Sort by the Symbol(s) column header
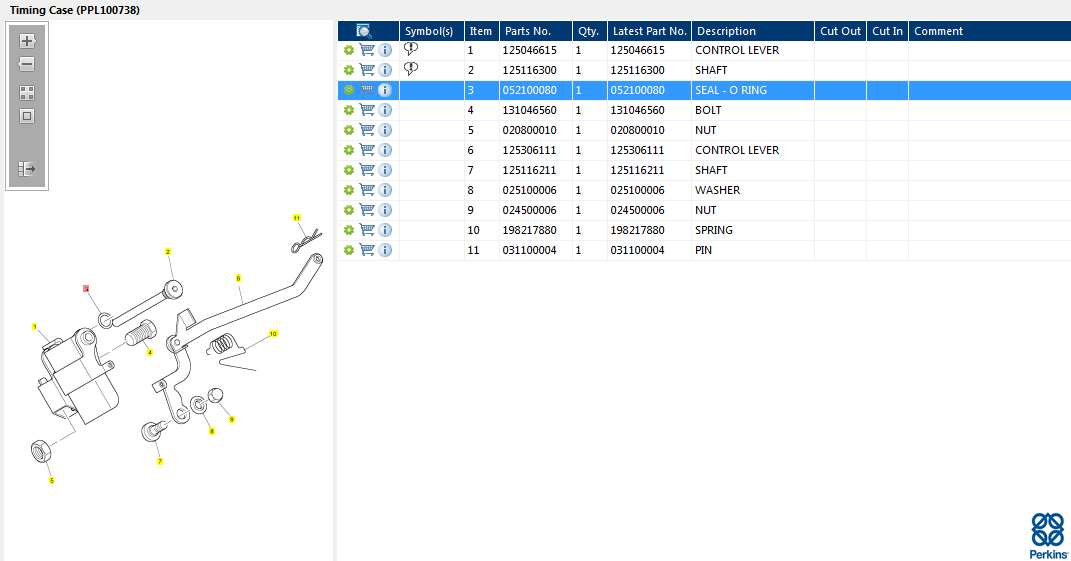This screenshot has height=561, width=1071. (432, 31)
